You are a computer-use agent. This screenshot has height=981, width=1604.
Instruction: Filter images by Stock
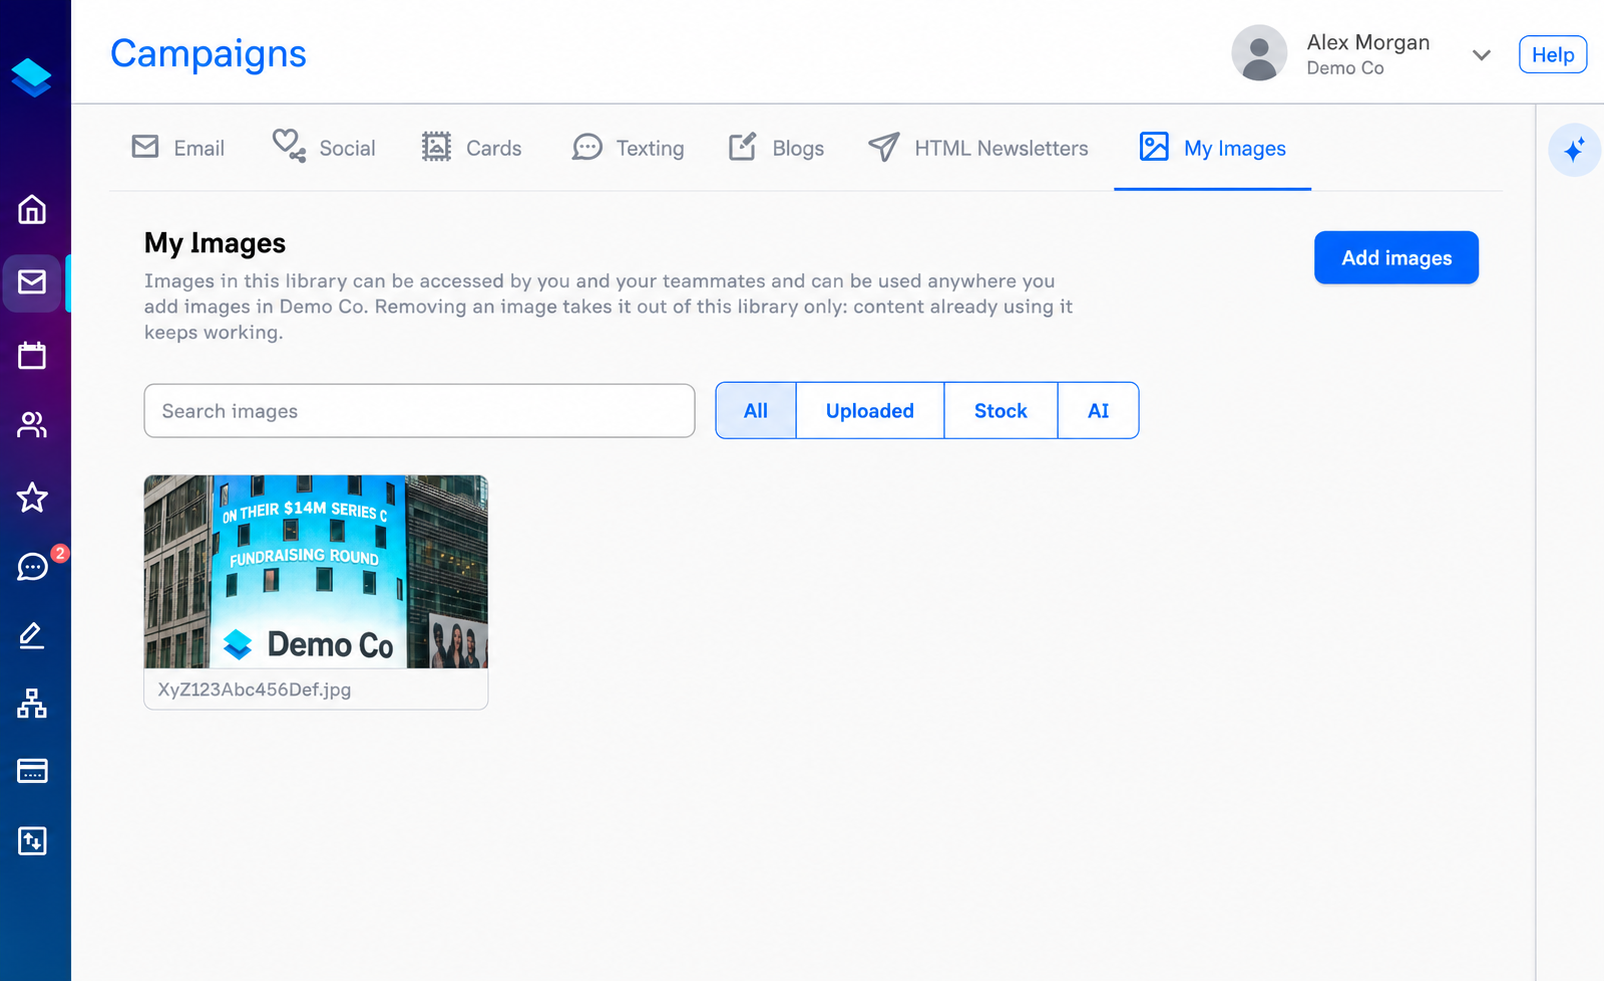pos(1001,411)
